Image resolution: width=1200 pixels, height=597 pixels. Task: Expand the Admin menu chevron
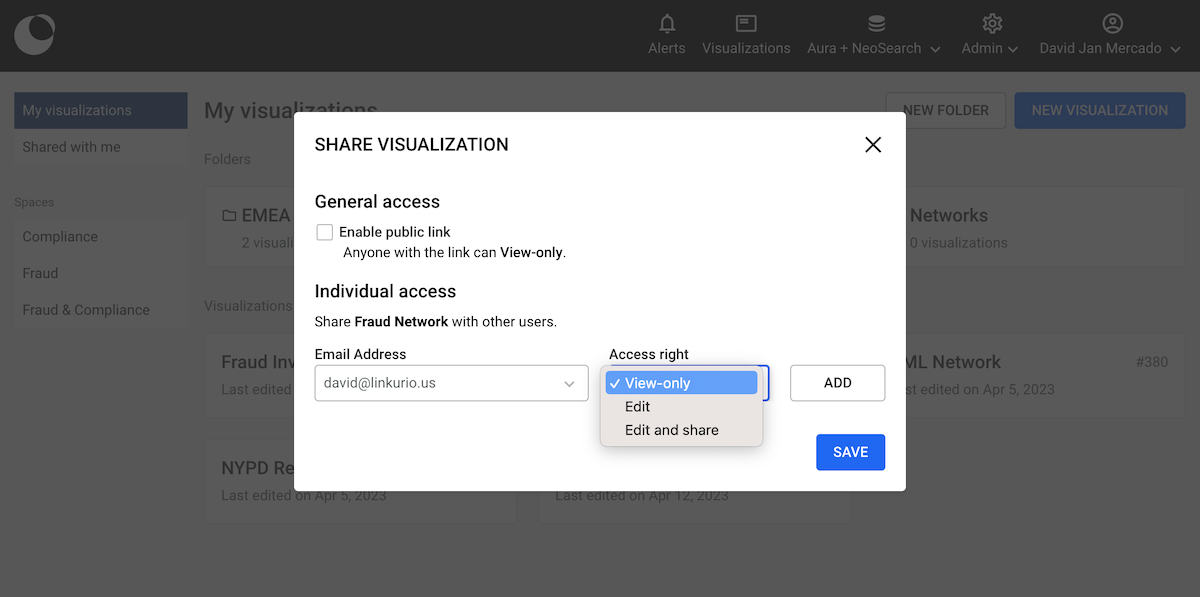pos(1013,49)
